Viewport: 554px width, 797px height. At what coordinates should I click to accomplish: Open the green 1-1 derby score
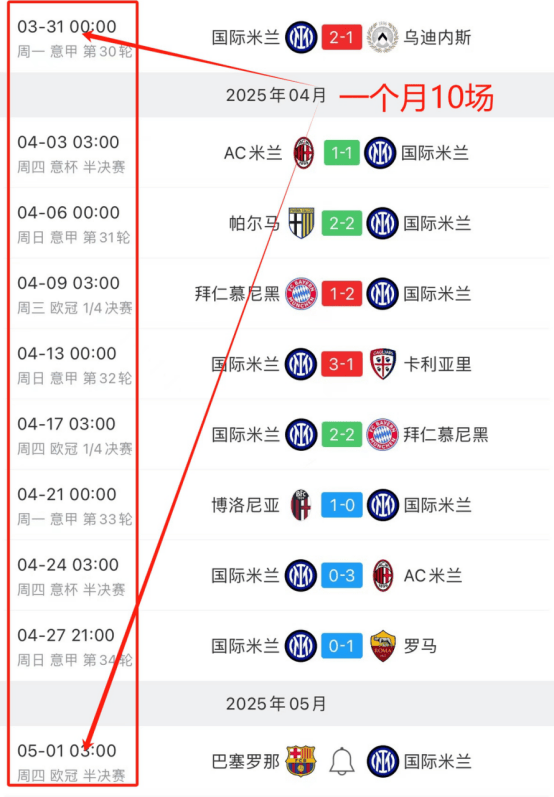click(x=342, y=152)
